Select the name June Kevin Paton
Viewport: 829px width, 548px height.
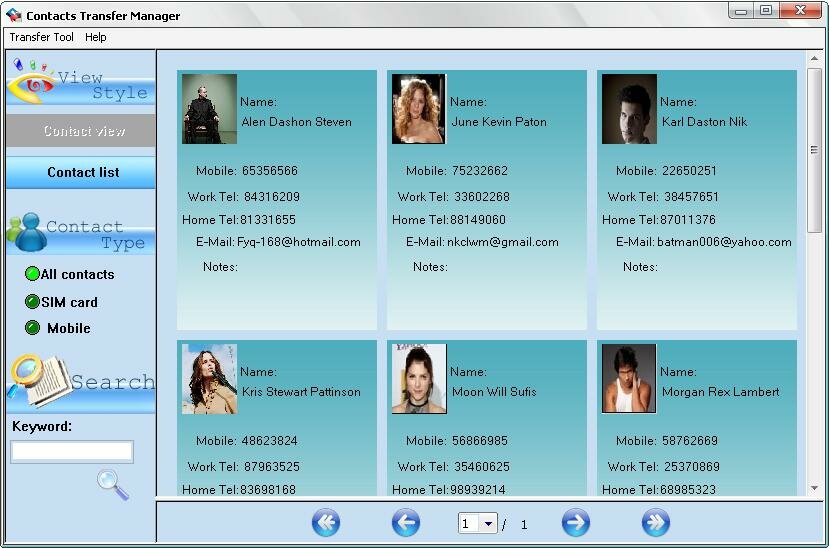point(499,122)
